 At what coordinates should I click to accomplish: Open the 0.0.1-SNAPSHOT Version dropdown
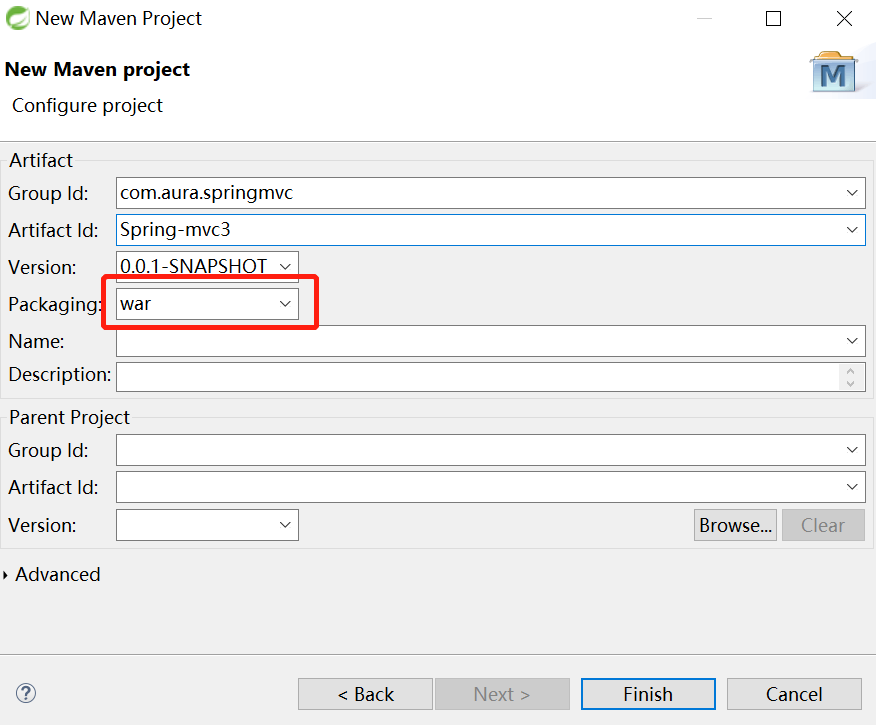pos(285,266)
